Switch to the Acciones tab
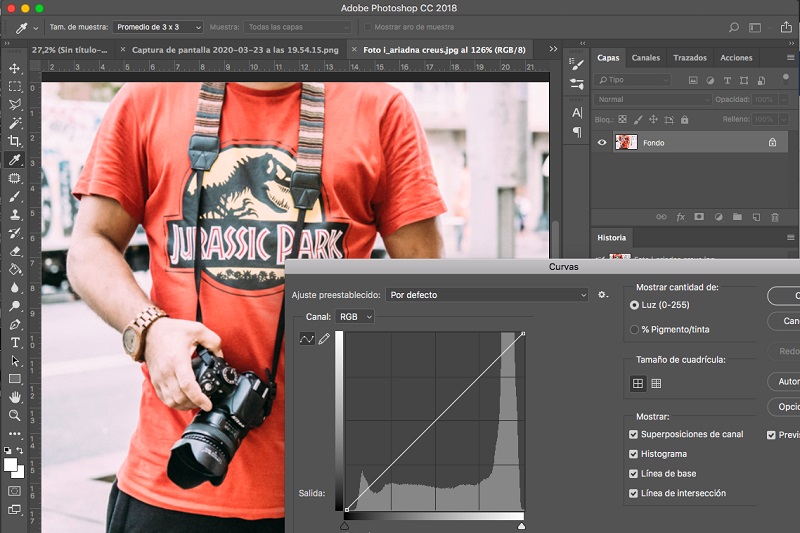The width and height of the screenshot is (800, 533). click(x=736, y=58)
